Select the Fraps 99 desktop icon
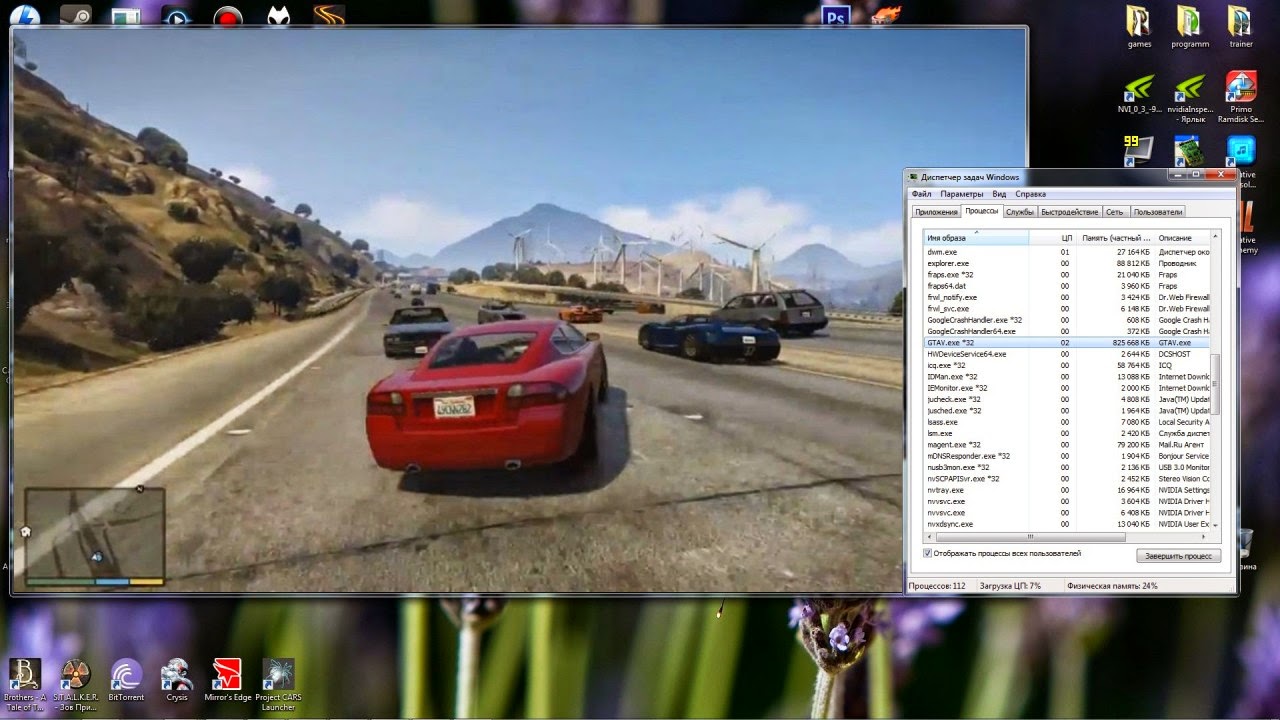Viewport: 1280px width, 720px height. pyautogui.click(x=1139, y=151)
